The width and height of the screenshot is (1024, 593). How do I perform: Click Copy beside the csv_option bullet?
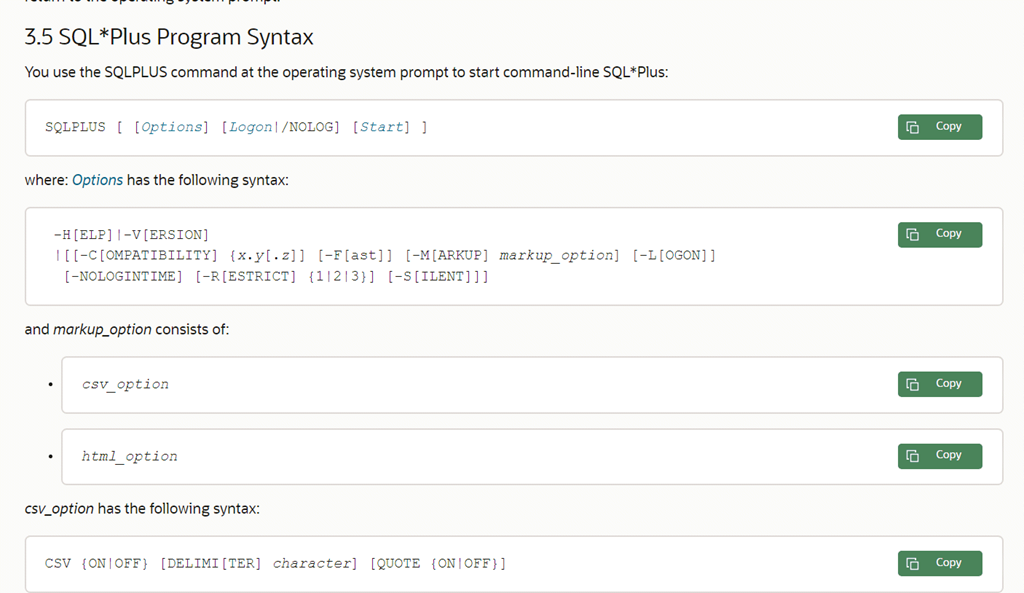[939, 384]
